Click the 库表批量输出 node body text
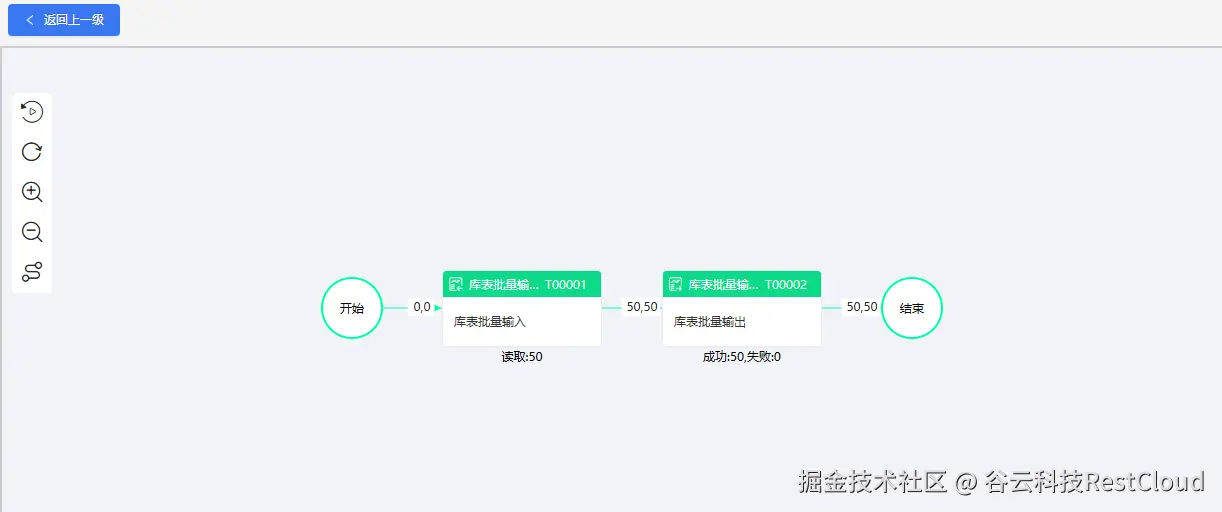The width and height of the screenshot is (1222, 512). point(710,322)
